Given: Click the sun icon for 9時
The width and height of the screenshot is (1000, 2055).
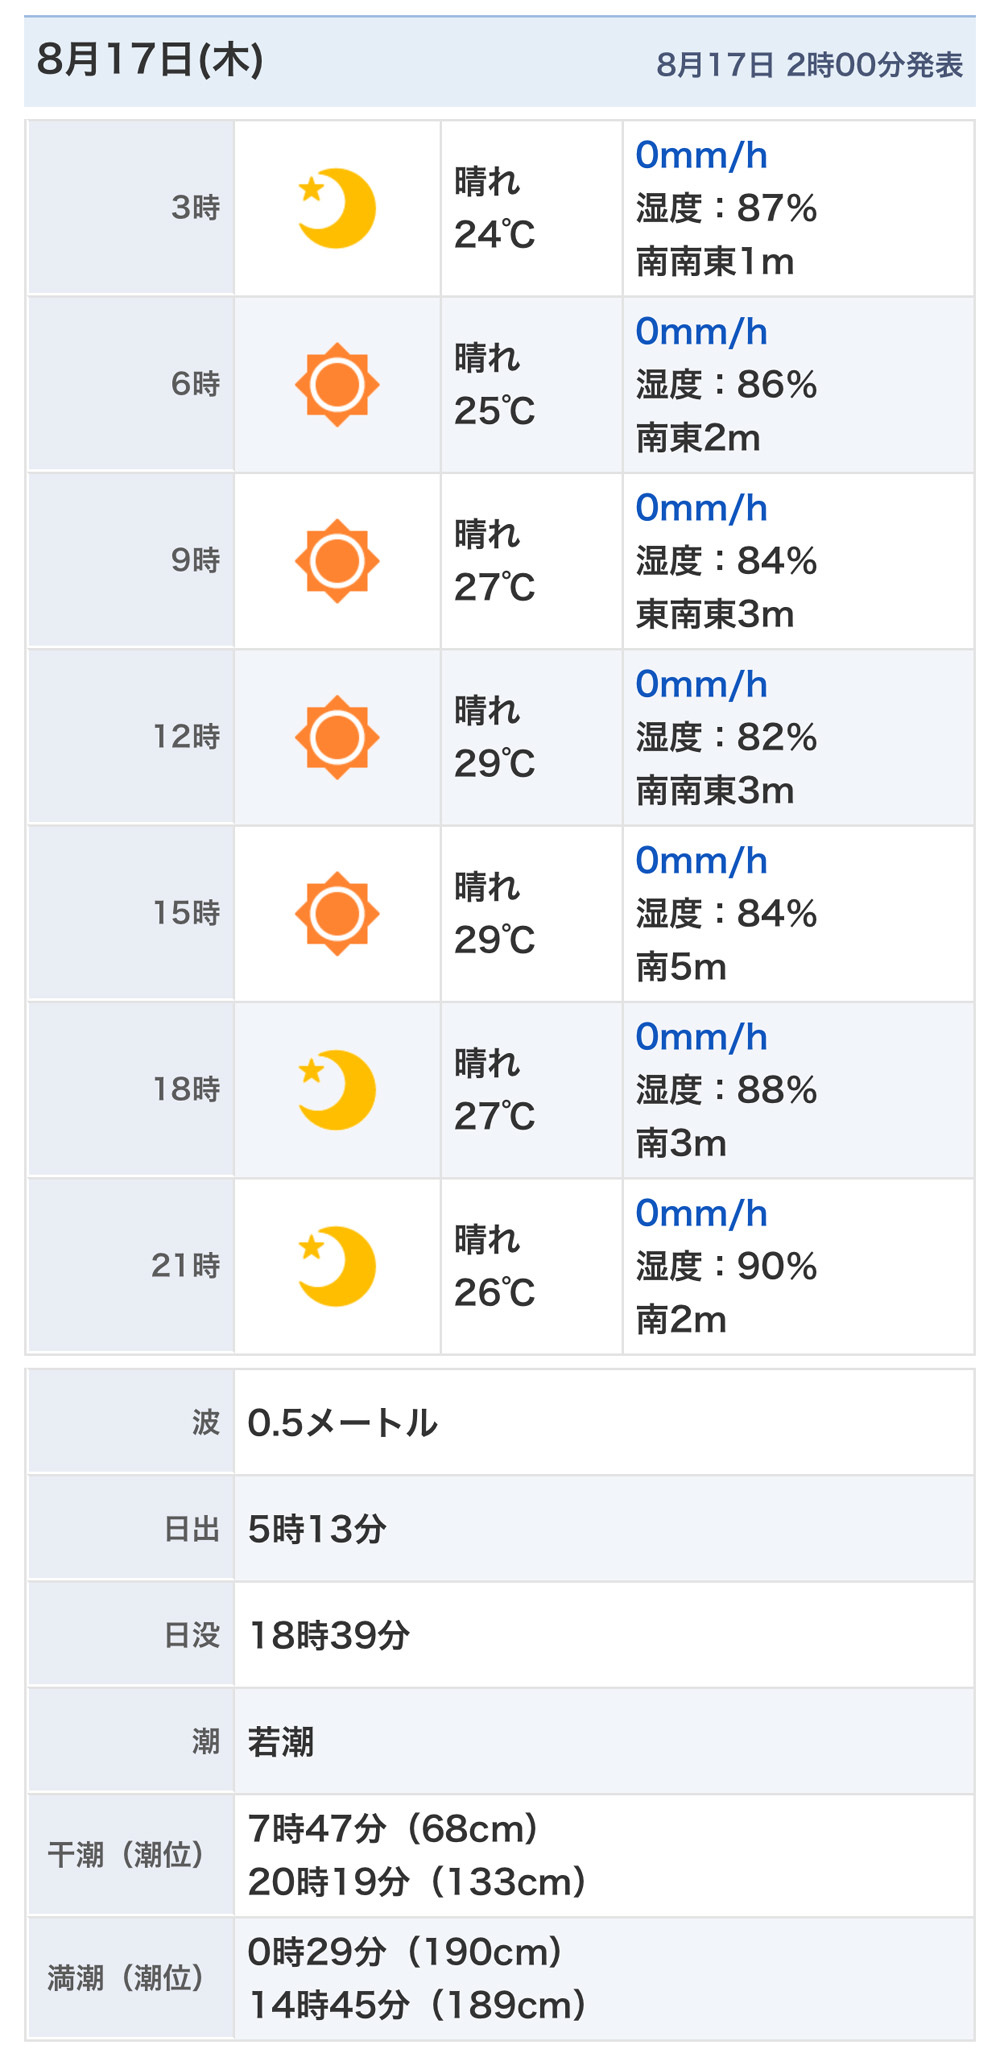Looking at the screenshot, I should [x=337, y=561].
